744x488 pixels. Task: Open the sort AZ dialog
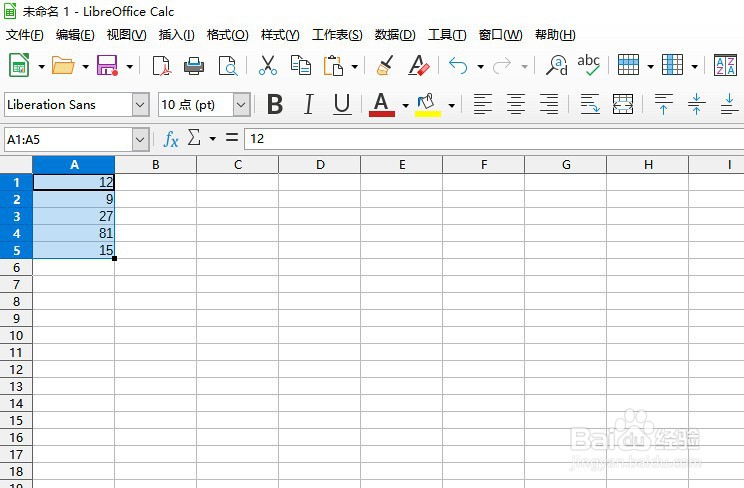coord(725,65)
